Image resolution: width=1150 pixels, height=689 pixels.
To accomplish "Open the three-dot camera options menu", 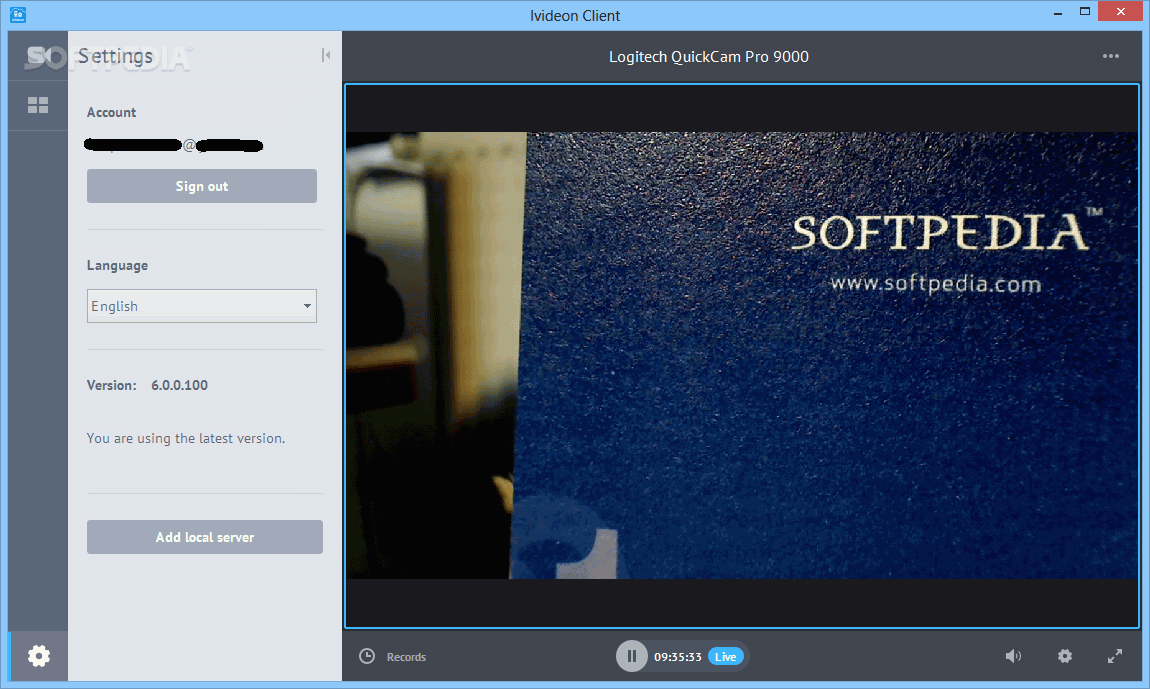I will coord(1110,56).
